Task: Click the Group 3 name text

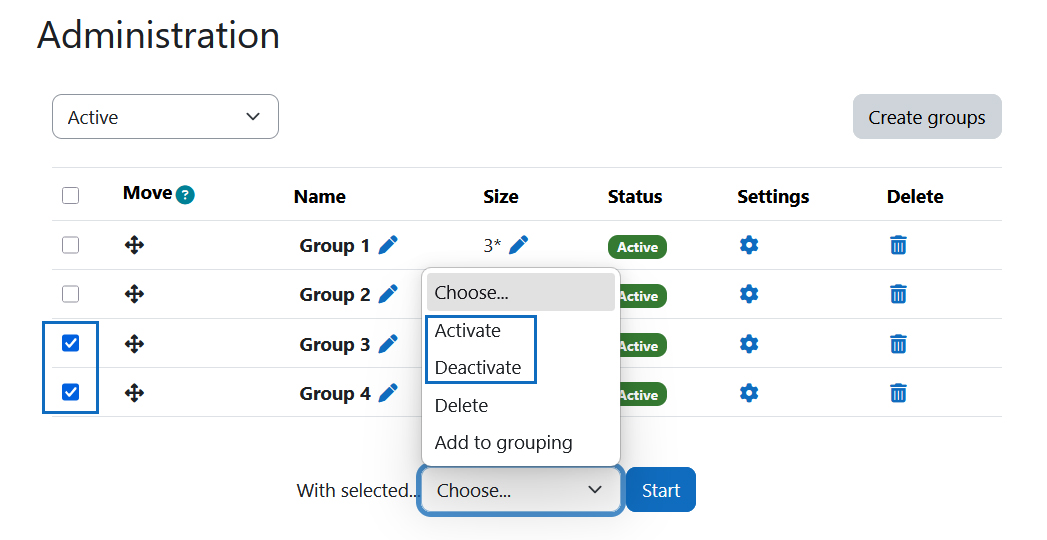Action: (x=335, y=344)
